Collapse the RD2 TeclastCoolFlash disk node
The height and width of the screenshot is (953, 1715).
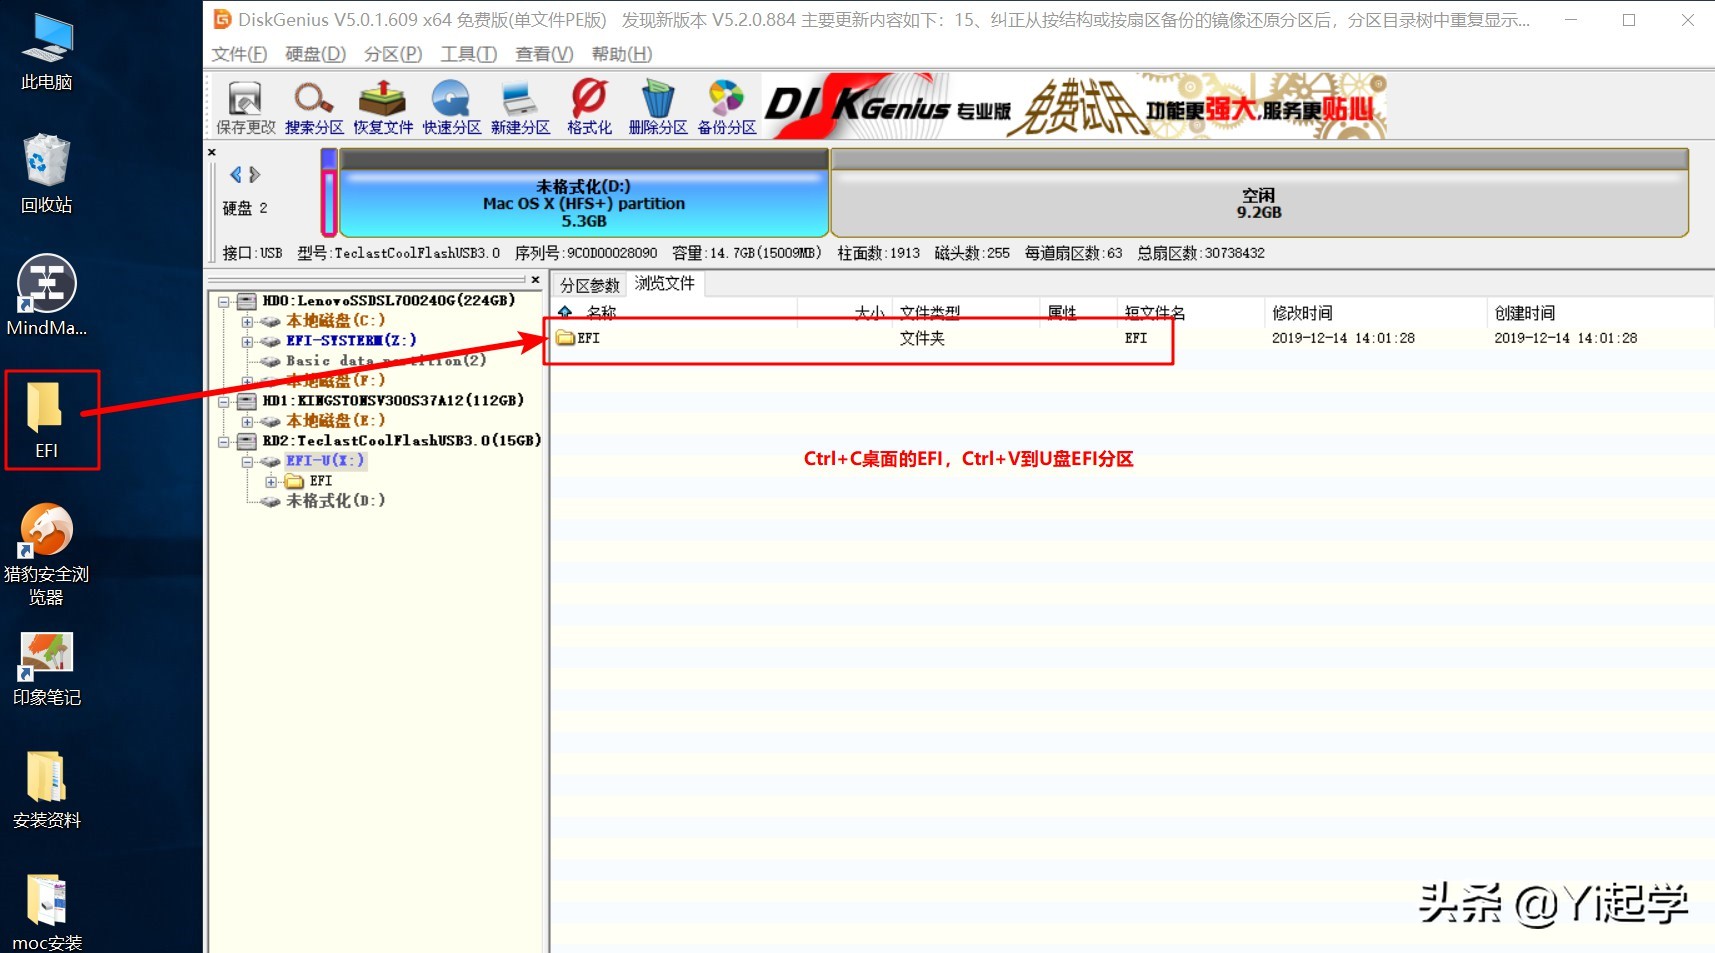click(224, 441)
